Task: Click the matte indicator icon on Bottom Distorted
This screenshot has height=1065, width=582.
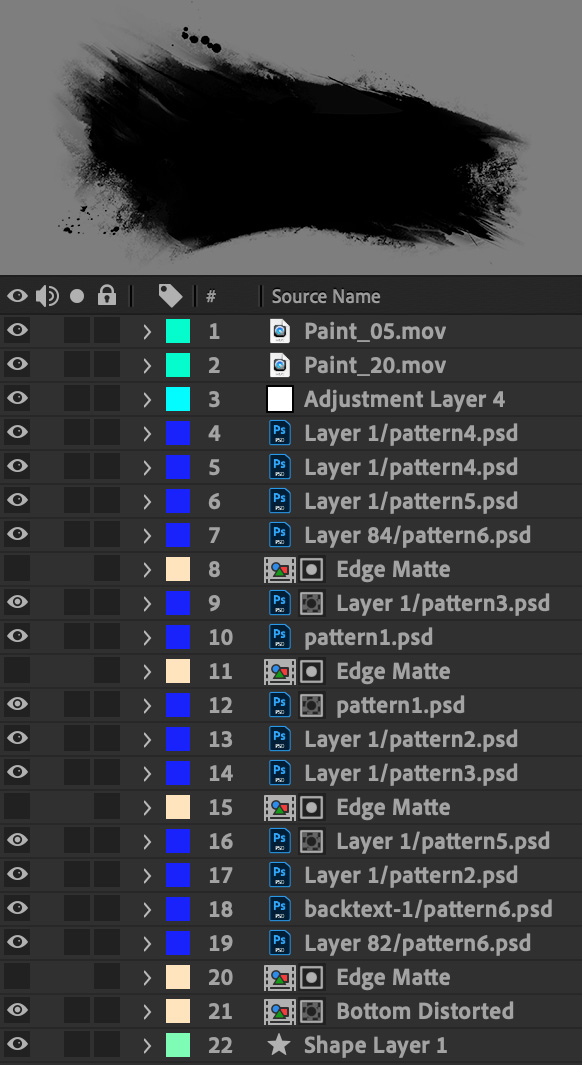Action: tap(312, 1011)
